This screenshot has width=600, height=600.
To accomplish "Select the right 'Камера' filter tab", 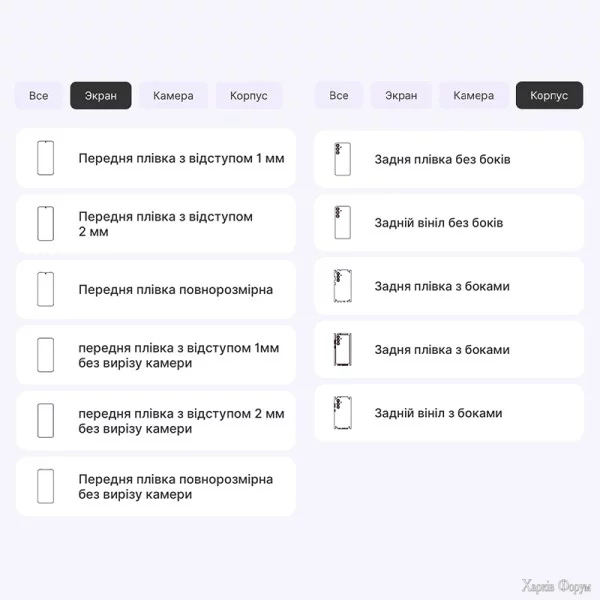I will (473, 96).
